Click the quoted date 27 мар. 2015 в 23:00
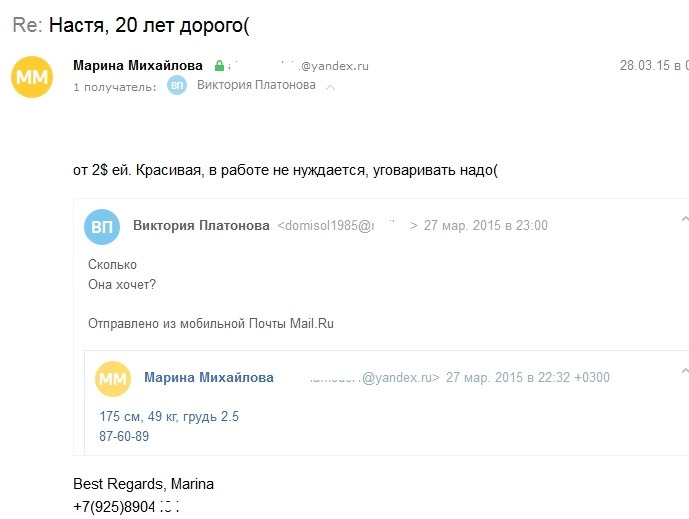Screen dimensions: 689x519 486,225
